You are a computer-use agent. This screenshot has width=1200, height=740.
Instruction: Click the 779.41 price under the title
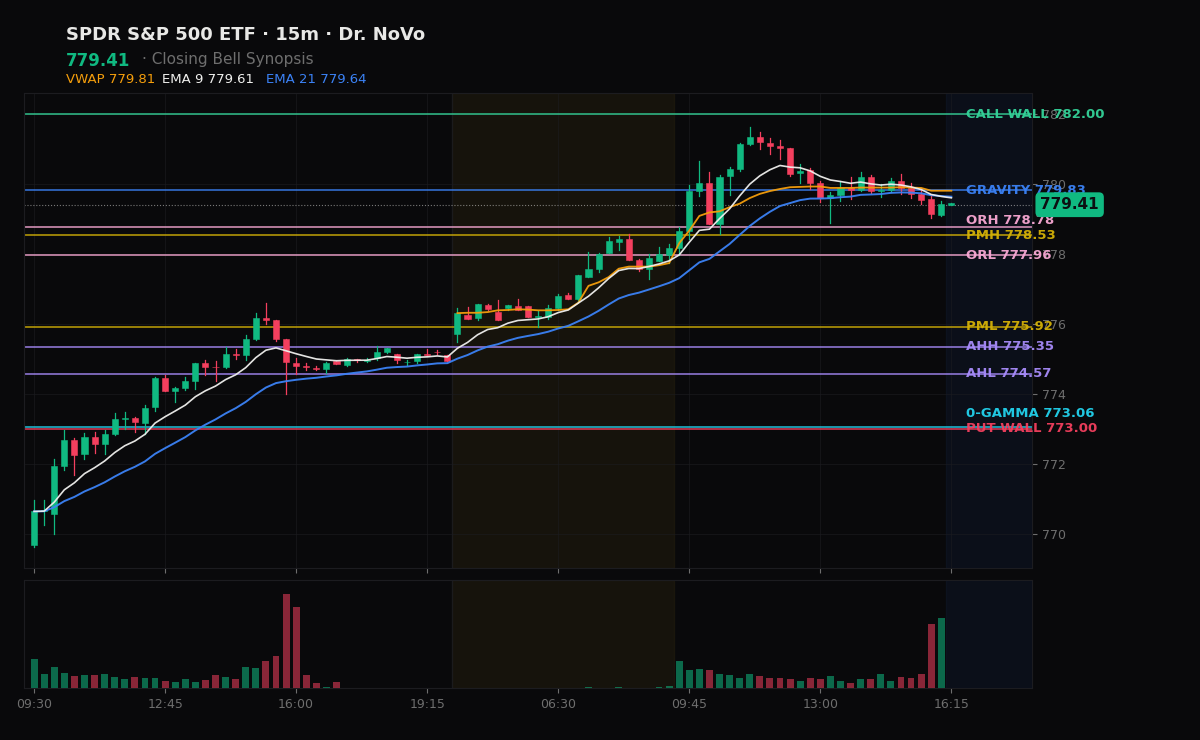[98, 60]
